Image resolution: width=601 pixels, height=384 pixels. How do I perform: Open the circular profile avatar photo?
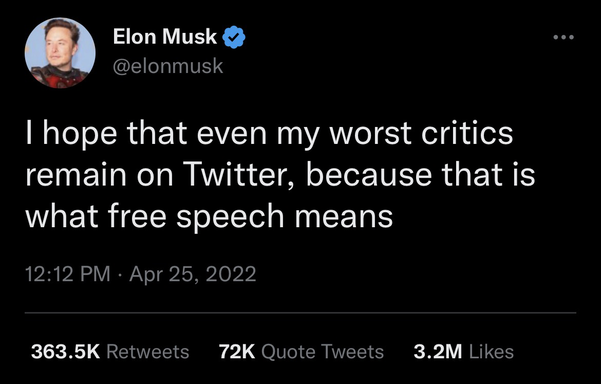60,53
